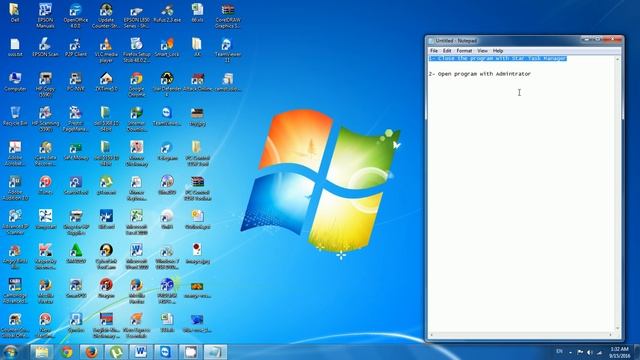Open the Format menu in Notepad
640x360 pixels.
pyautogui.click(x=464, y=51)
